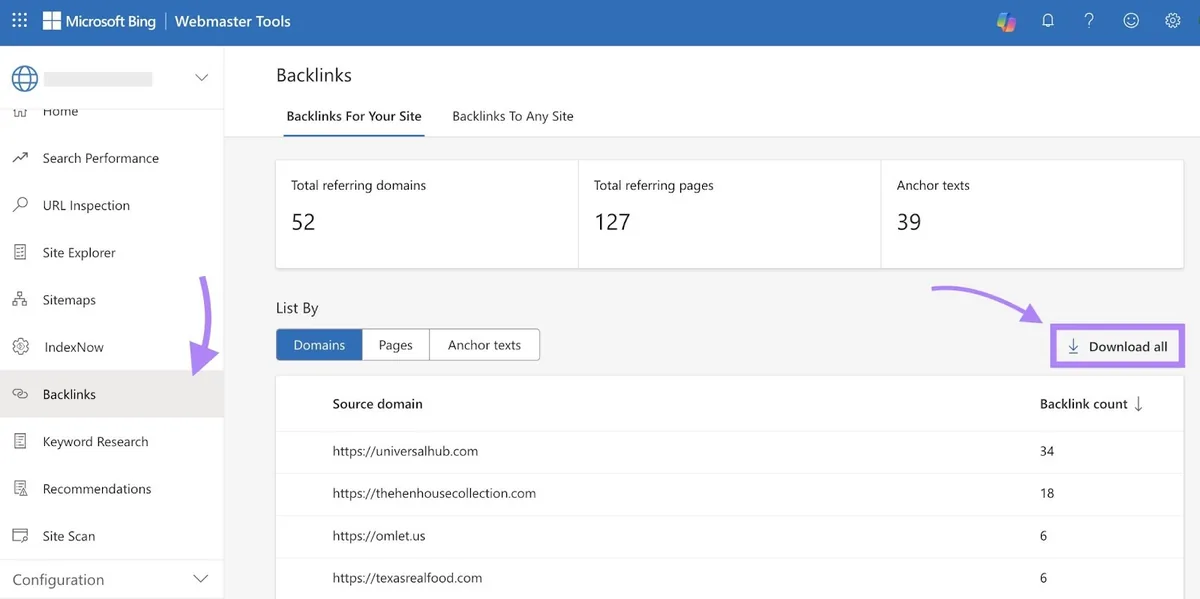Click the Download all button

click(1117, 346)
